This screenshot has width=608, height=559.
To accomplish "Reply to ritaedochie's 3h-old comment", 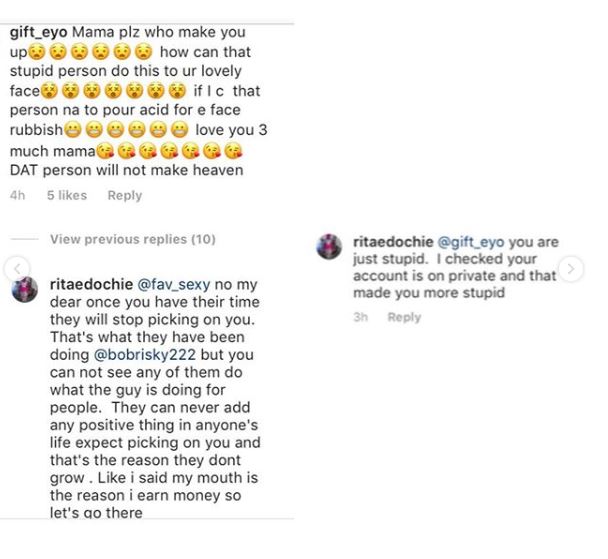I will (x=404, y=317).
